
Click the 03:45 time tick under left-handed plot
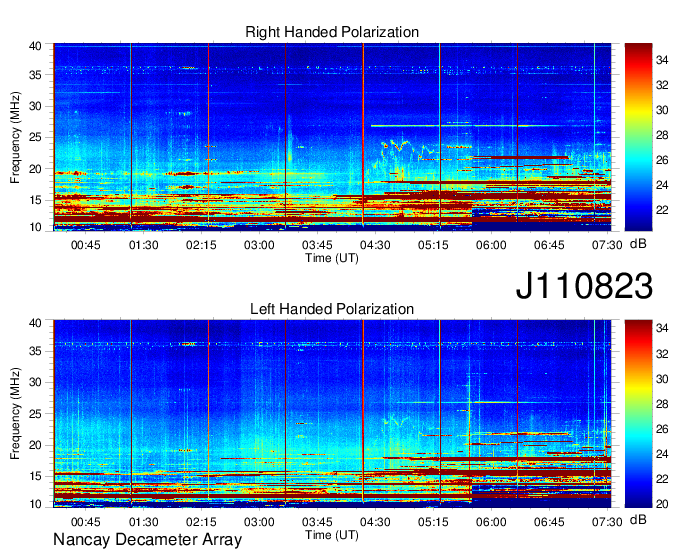point(317,522)
